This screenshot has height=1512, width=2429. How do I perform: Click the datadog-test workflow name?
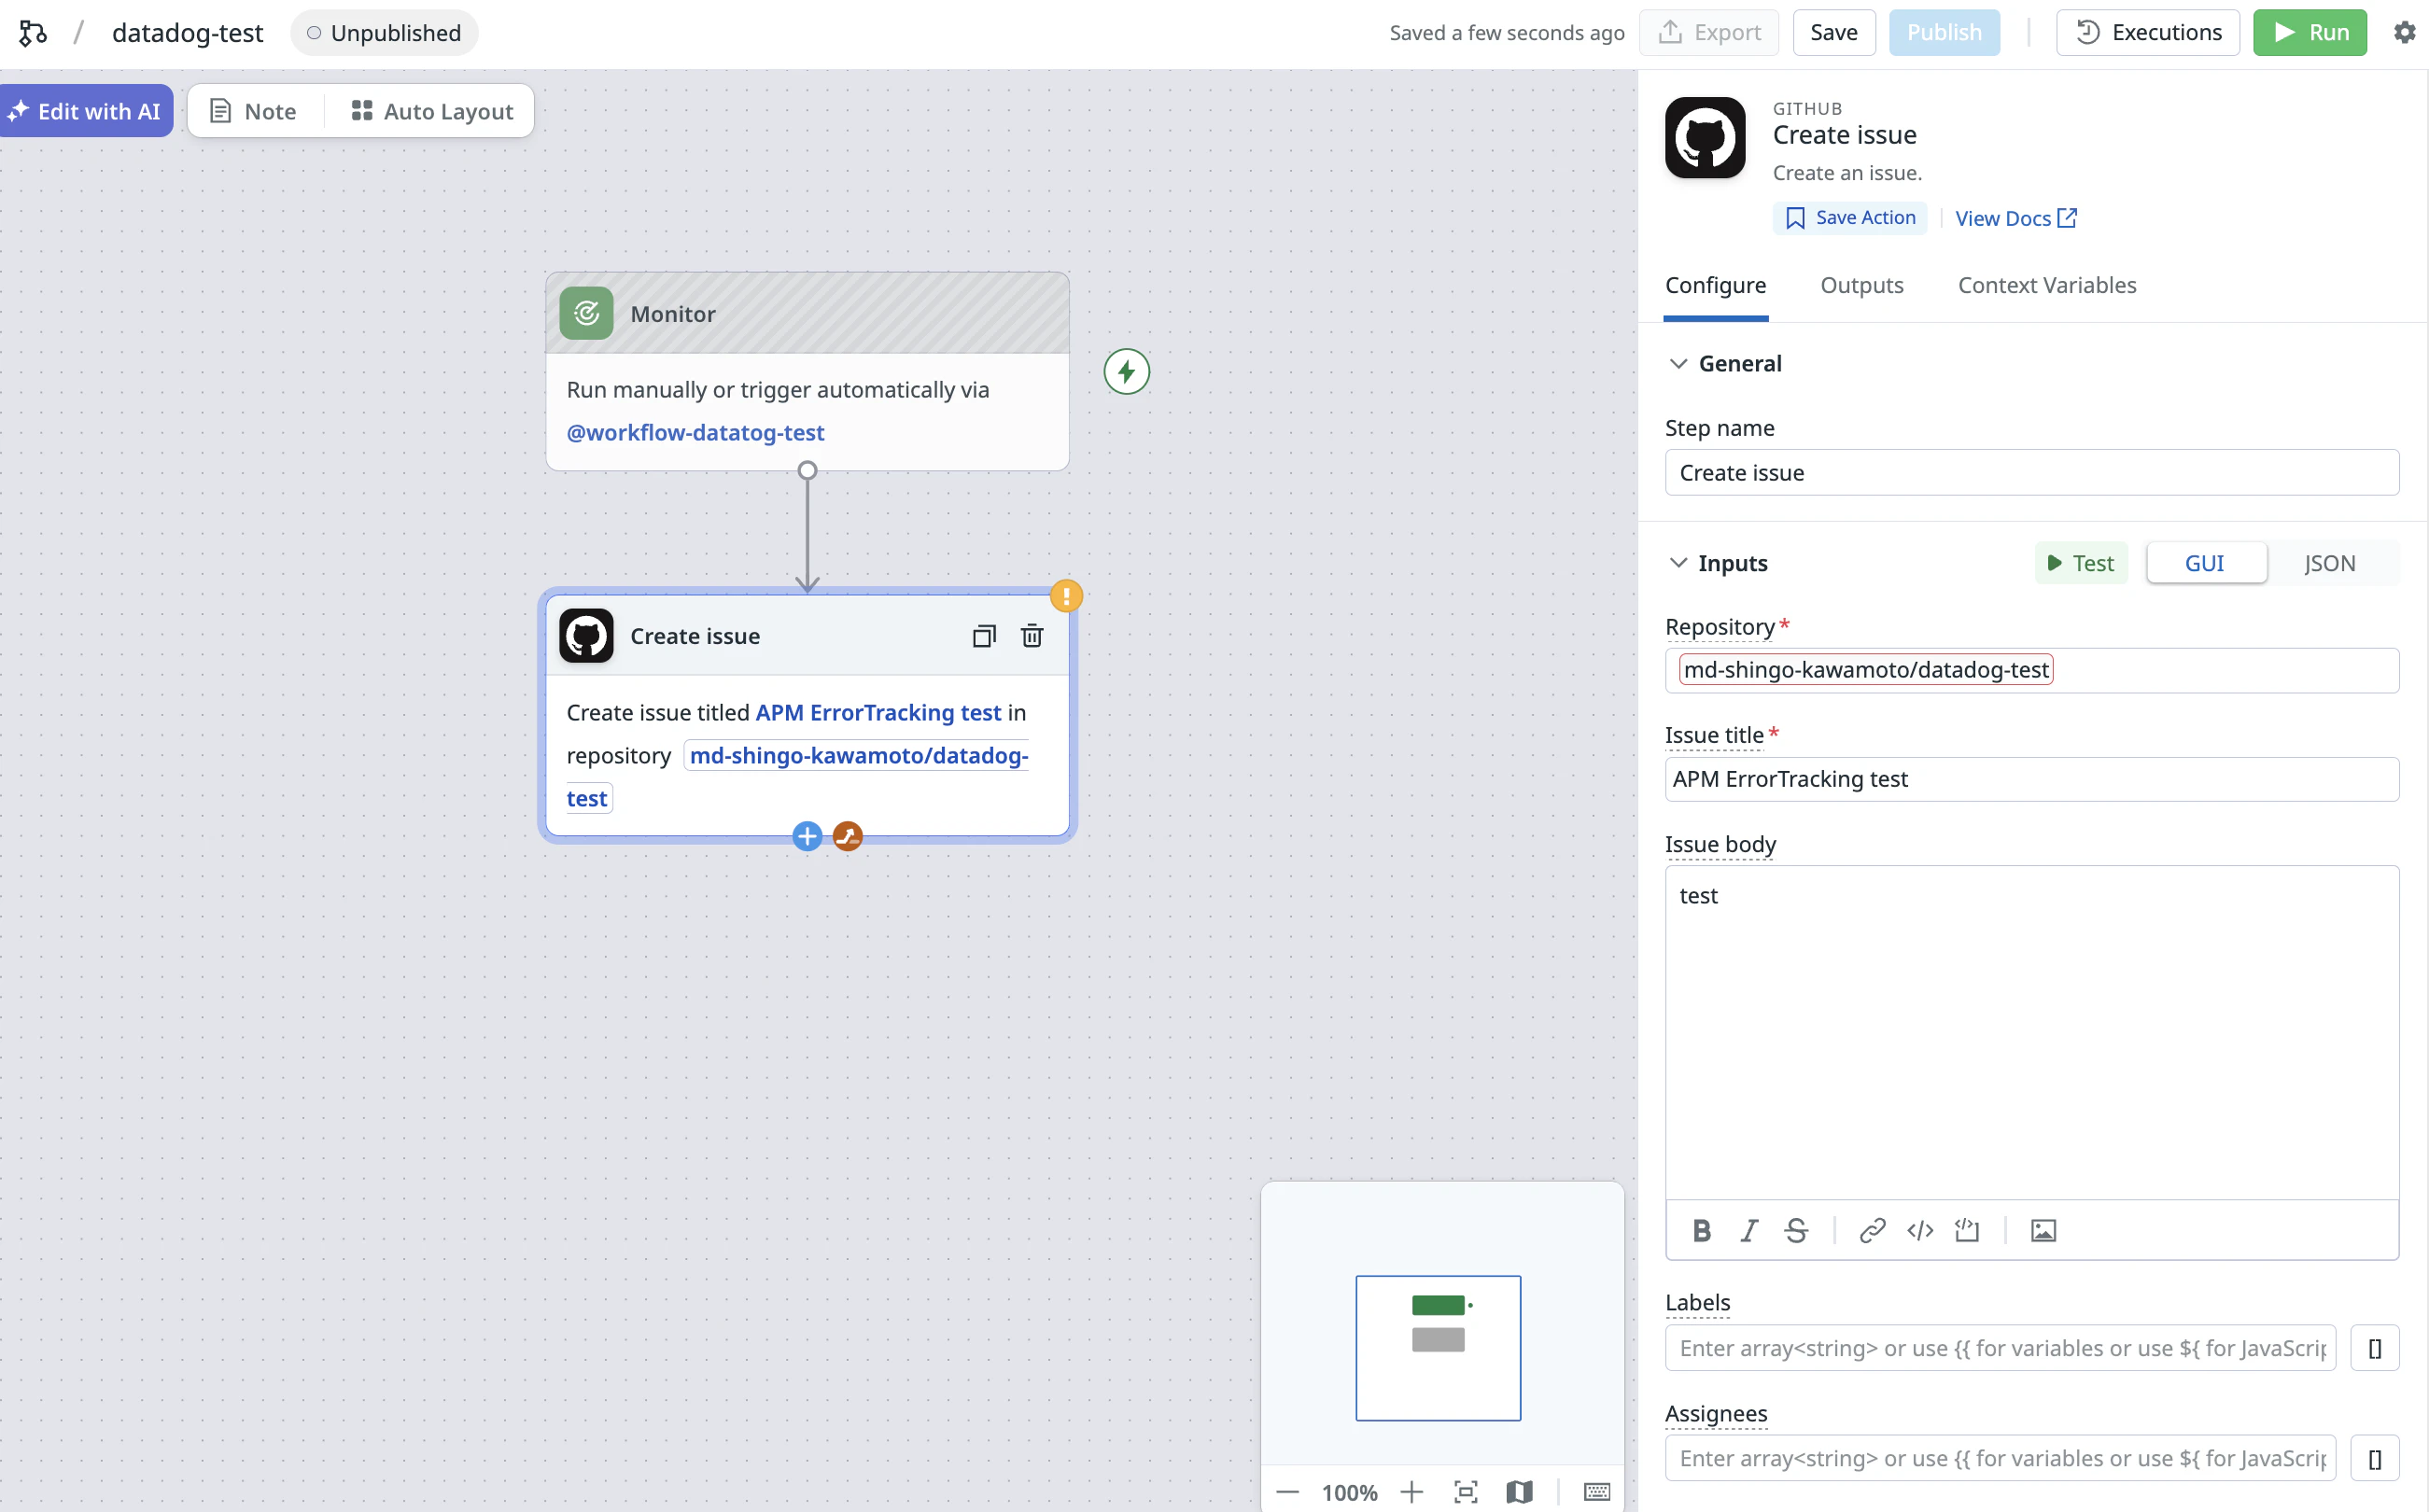[x=187, y=33]
